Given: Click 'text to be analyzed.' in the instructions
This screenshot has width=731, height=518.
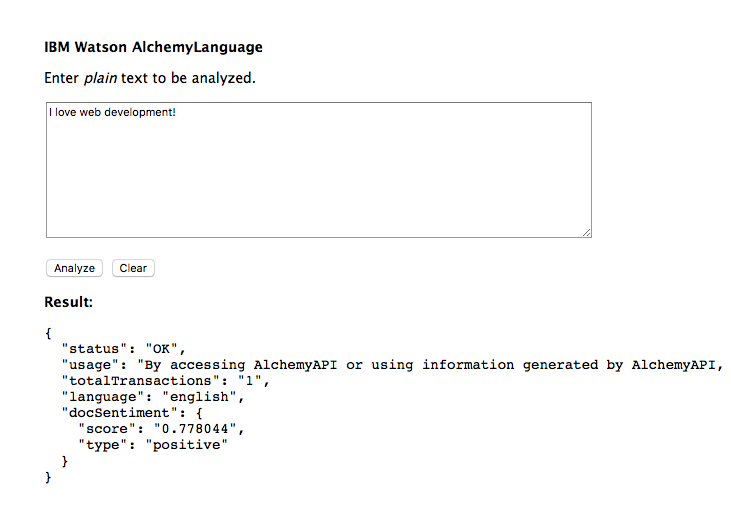Looking at the screenshot, I should (x=188, y=78).
